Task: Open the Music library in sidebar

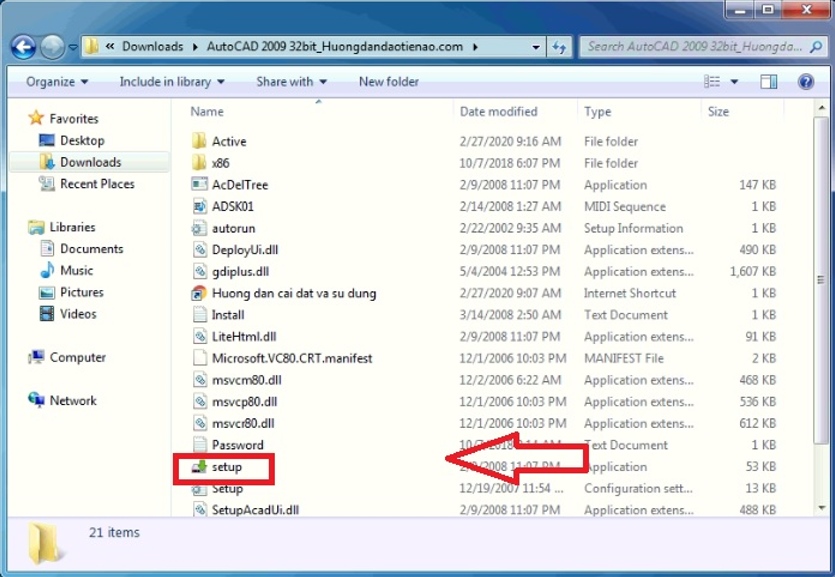Action: (x=76, y=270)
